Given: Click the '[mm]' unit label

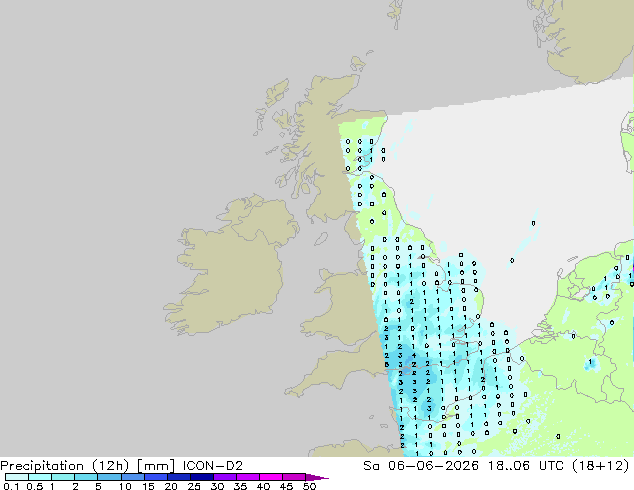Looking at the screenshot, I should coord(156,466).
